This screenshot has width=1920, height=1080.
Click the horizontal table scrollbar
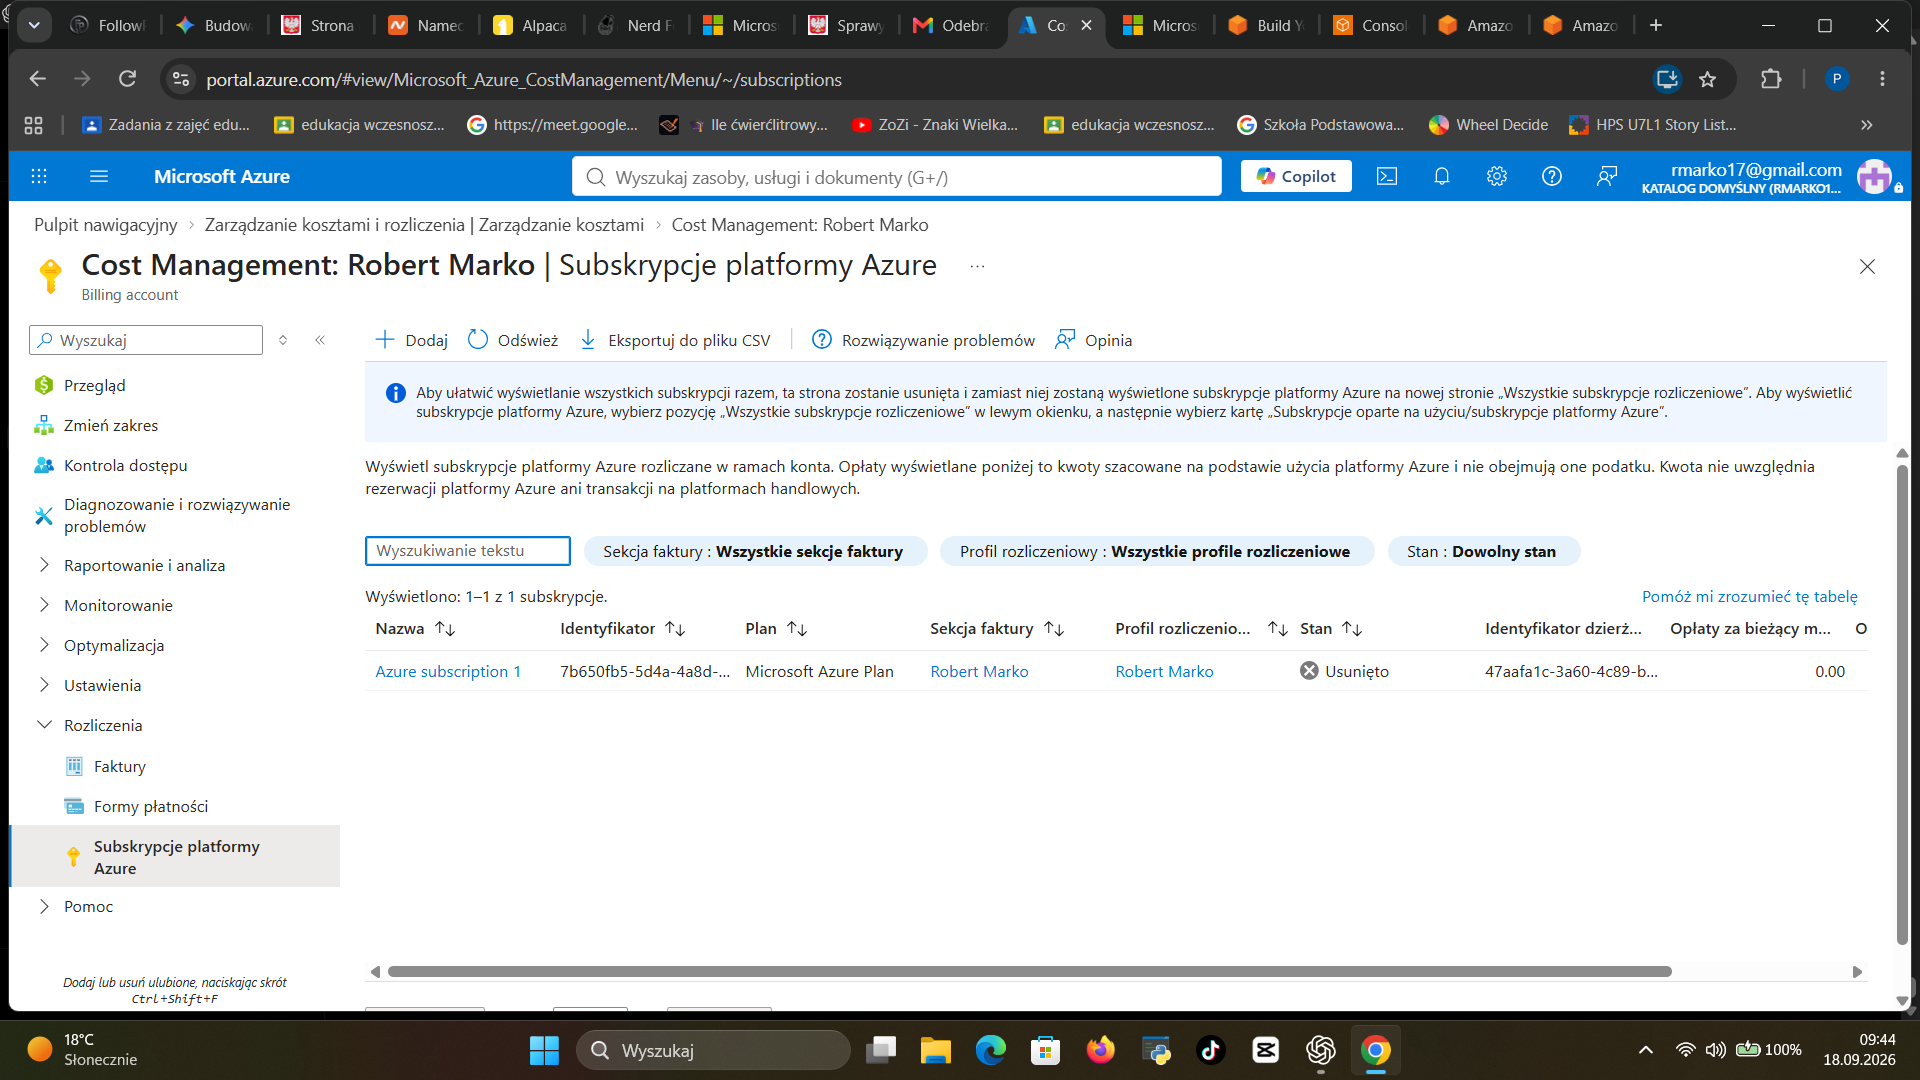tap(1029, 971)
